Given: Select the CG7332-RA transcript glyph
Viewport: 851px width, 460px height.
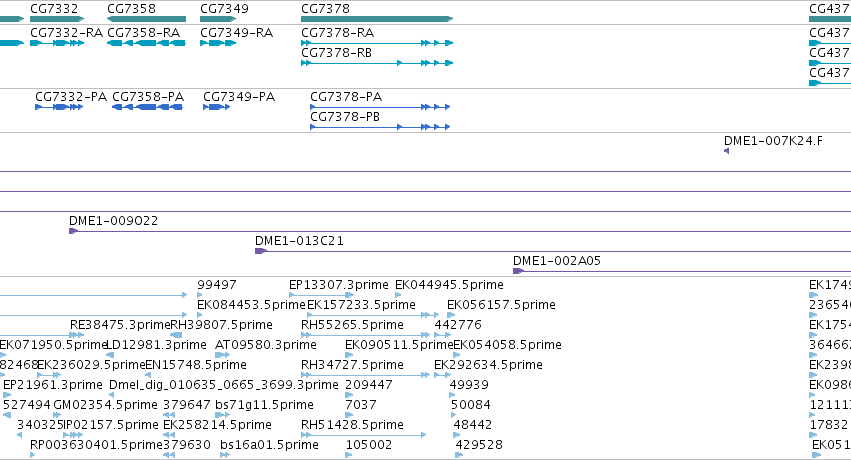Looking at the screenshot, I should [57, 43].
